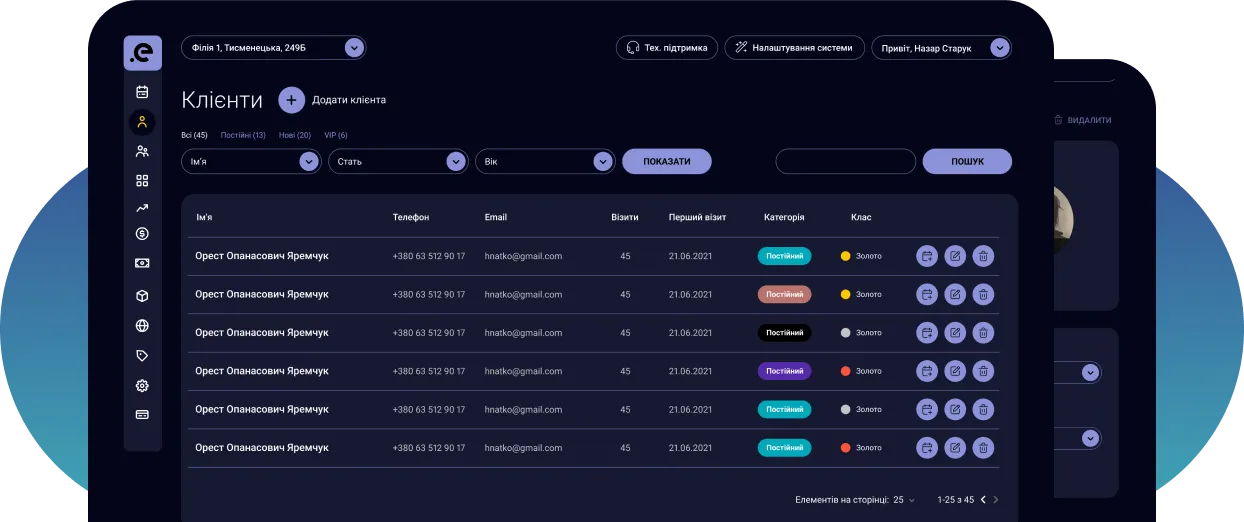Edit the client in the black-badge row
The width and height of the screenshot is (1244, 522).
coord(955,333)
